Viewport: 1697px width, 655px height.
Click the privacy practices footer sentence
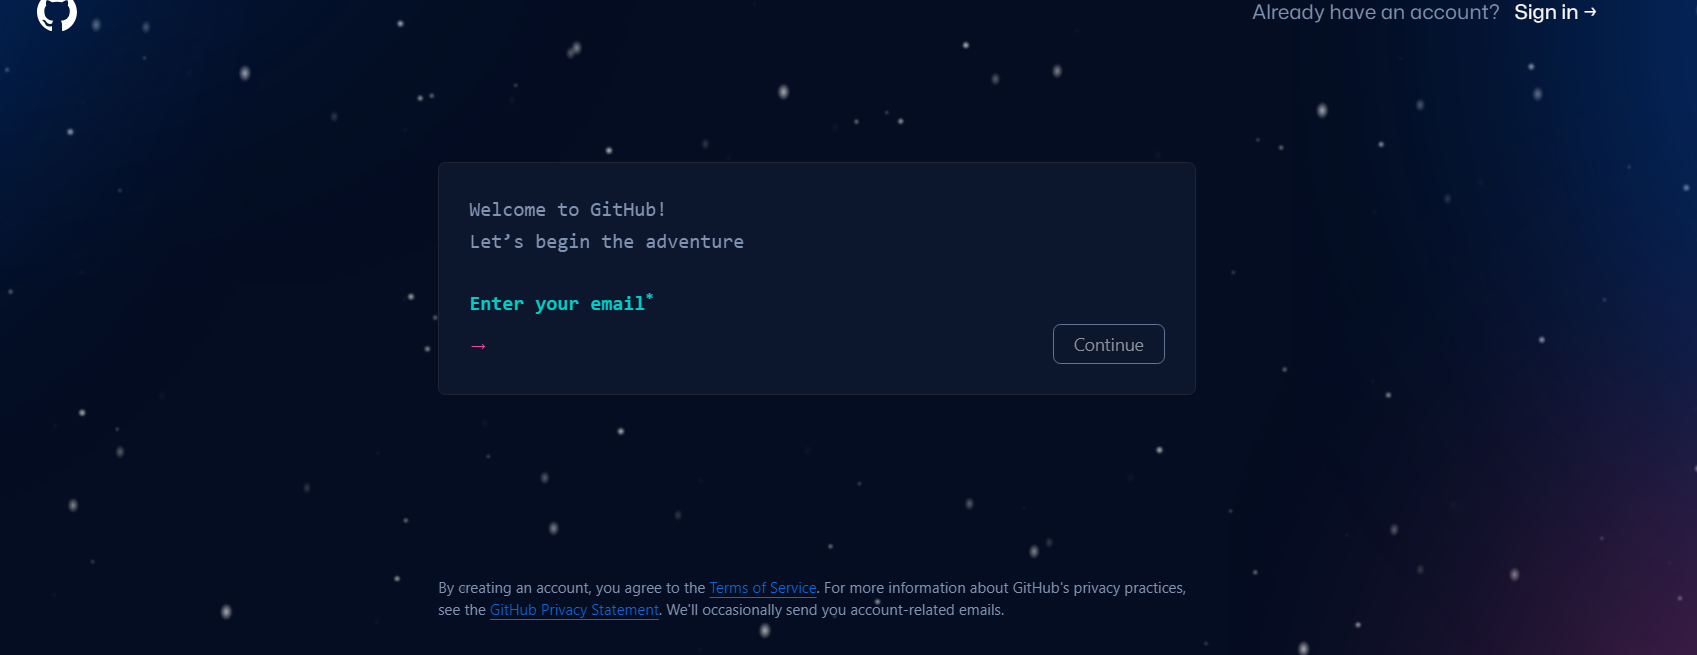coord(1005,588)
